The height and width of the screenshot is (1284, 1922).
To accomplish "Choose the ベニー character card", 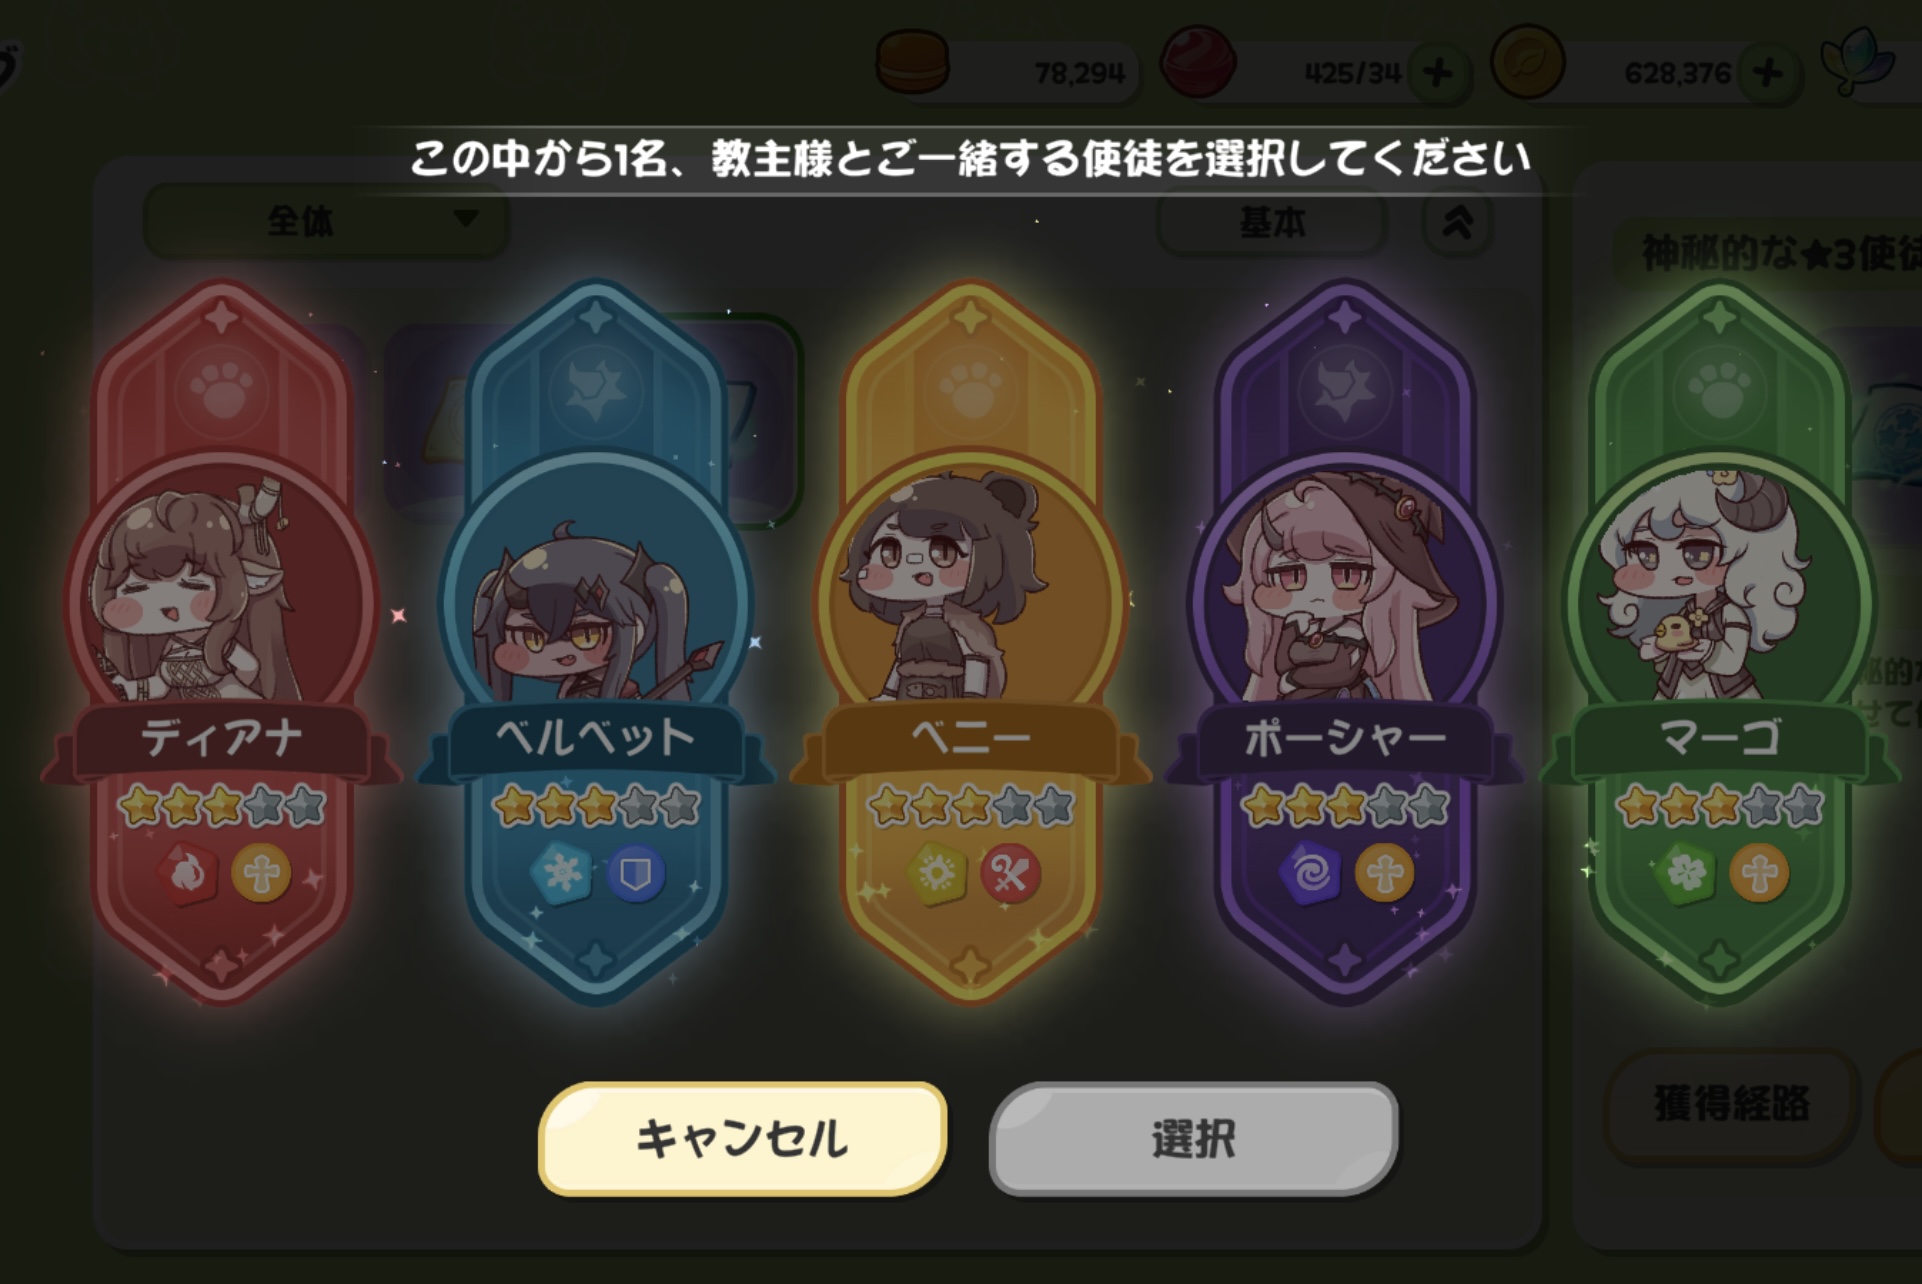I will [971, 642].
